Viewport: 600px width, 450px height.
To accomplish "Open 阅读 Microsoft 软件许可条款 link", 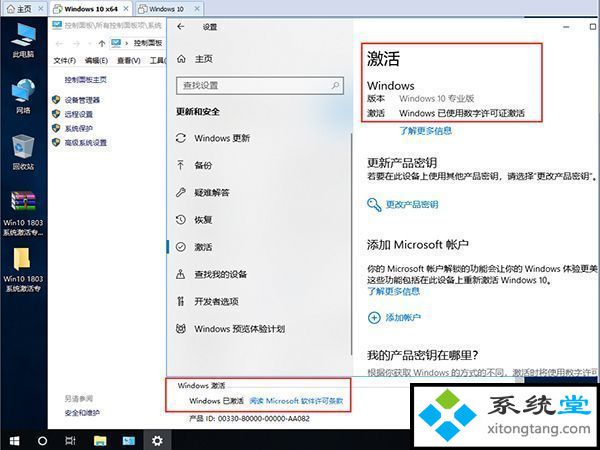I will tap(296, 401).
